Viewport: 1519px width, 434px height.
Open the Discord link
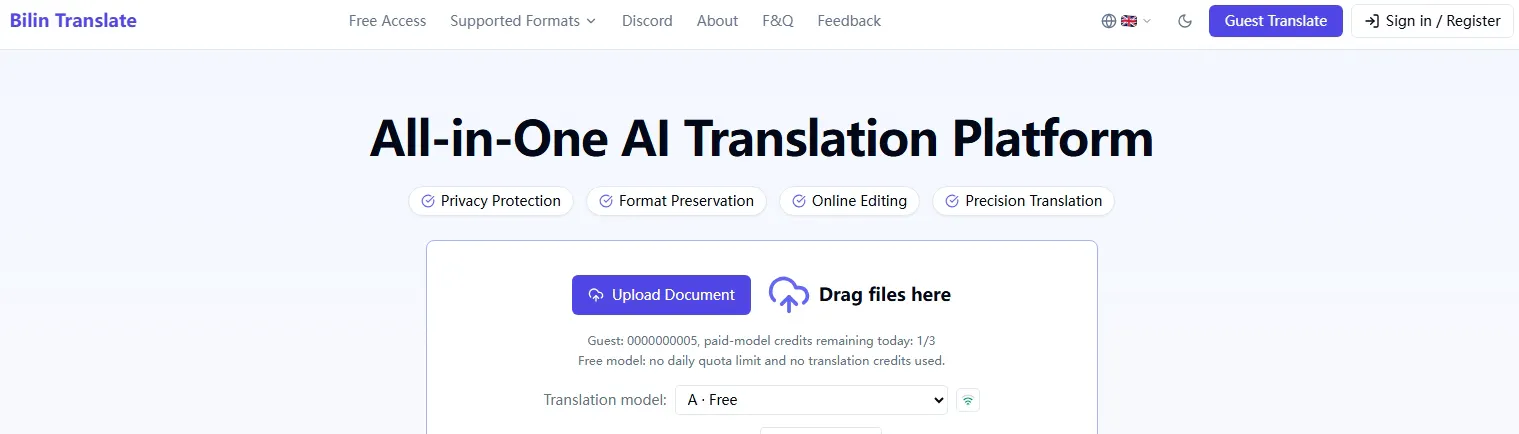coord(647,21)
